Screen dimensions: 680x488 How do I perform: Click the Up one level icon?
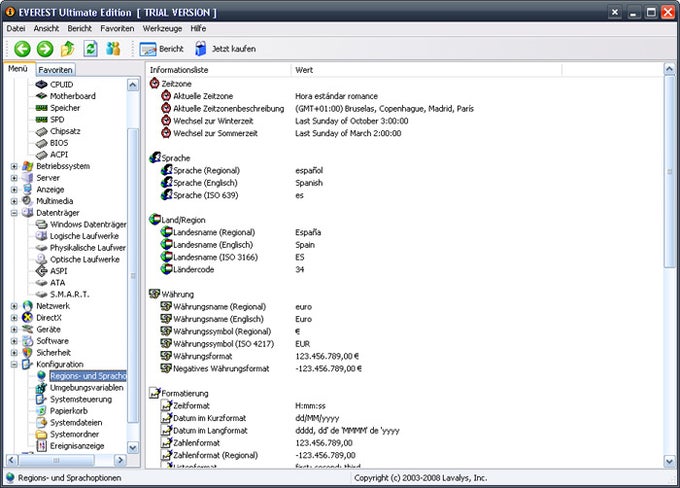click(68, 49)
